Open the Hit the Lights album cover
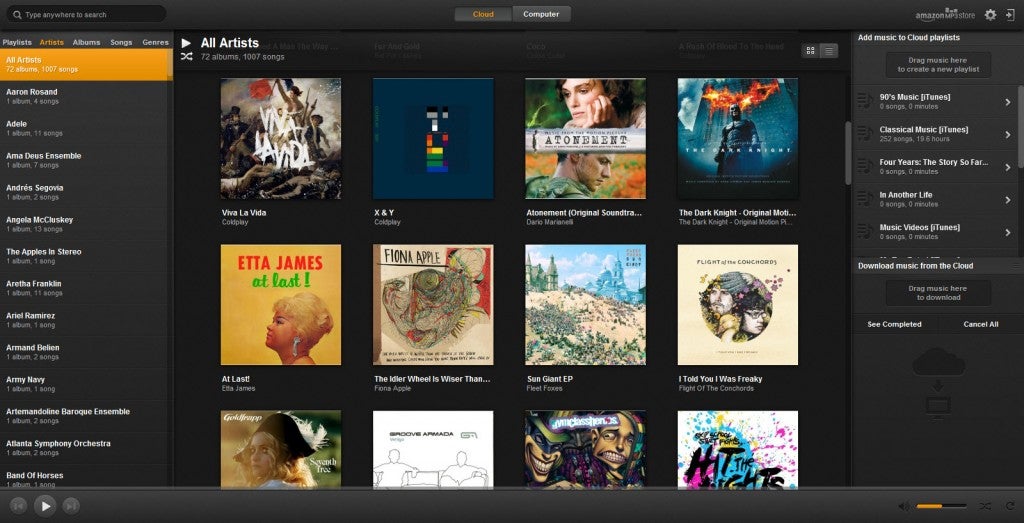Viewport: 1024px width, 523px height. pyautogui.click(x=738, y=449)
